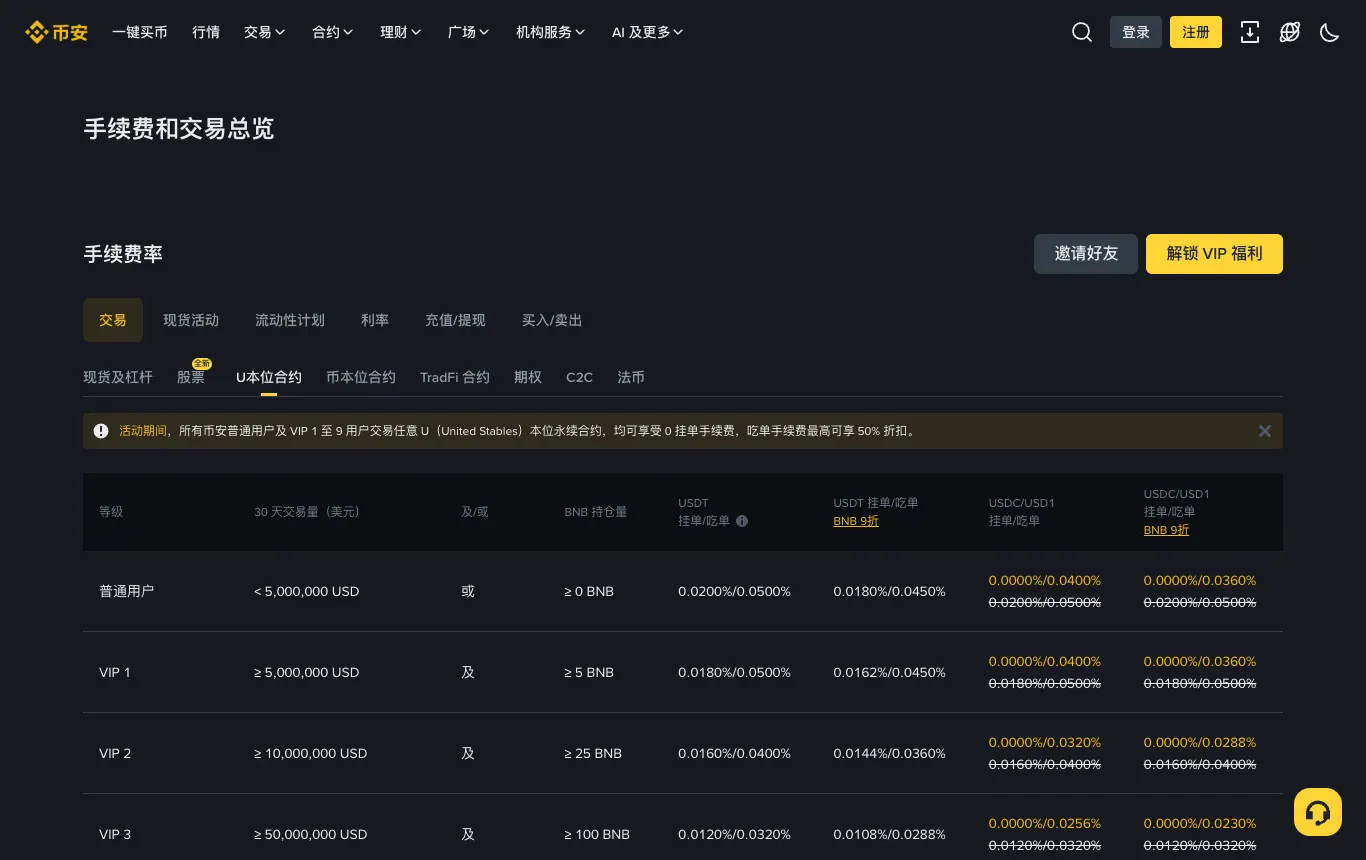
Task: Expand the AI 及更多 dropdown
Action: point(648,32)
